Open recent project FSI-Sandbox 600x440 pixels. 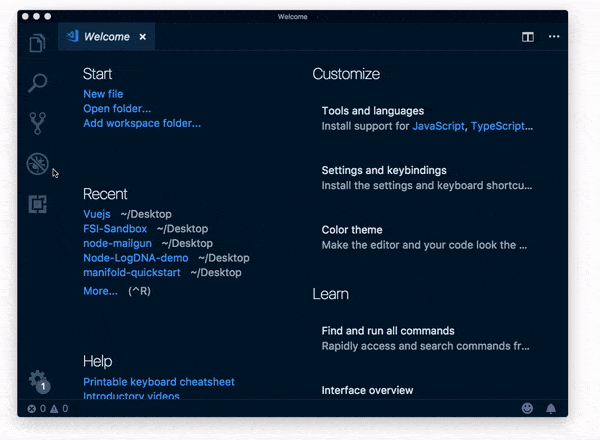pos(115,229)
